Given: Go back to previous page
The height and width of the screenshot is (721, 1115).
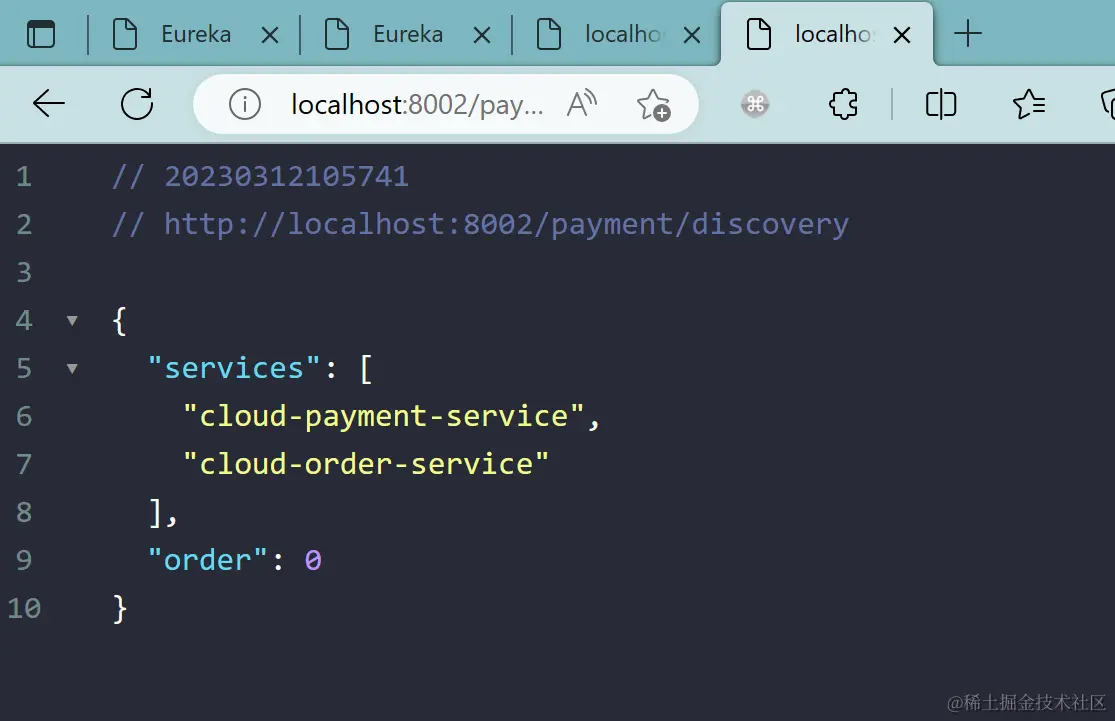Looking at the screenshot, I should click(49, 104).
